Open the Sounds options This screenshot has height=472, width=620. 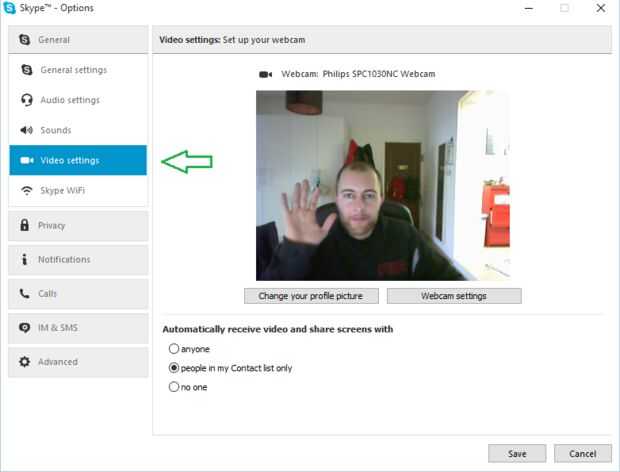[x=78, y=130]
